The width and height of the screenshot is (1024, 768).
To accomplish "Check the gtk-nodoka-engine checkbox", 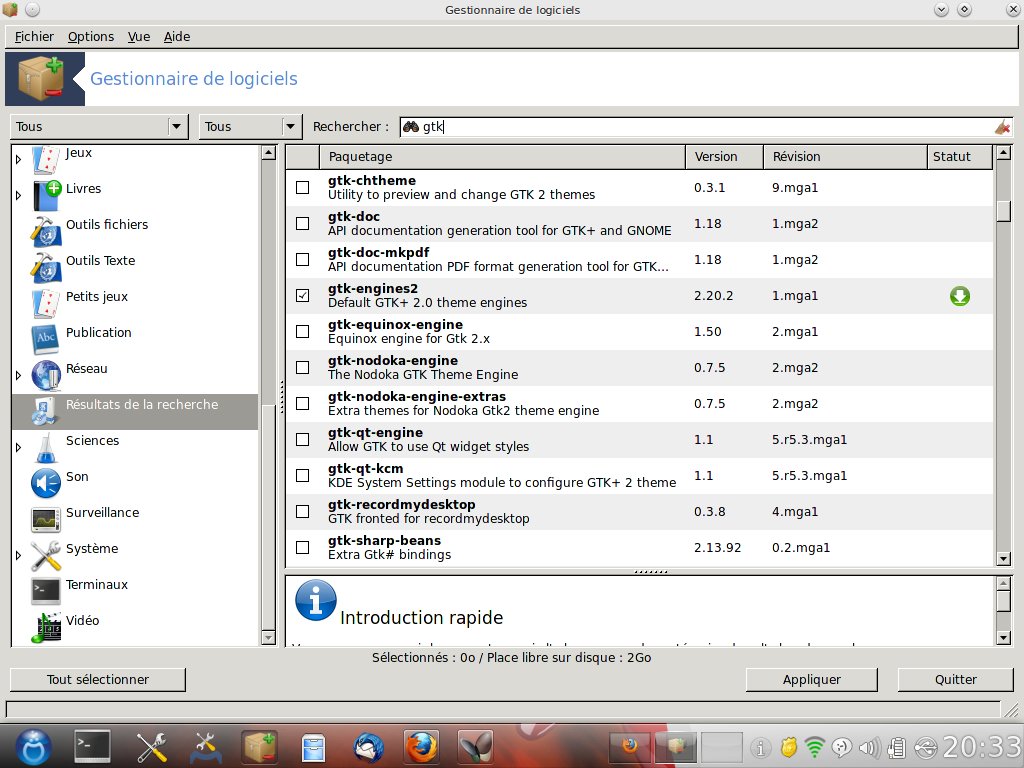I will pyautogui.click(x=302, y=368).
